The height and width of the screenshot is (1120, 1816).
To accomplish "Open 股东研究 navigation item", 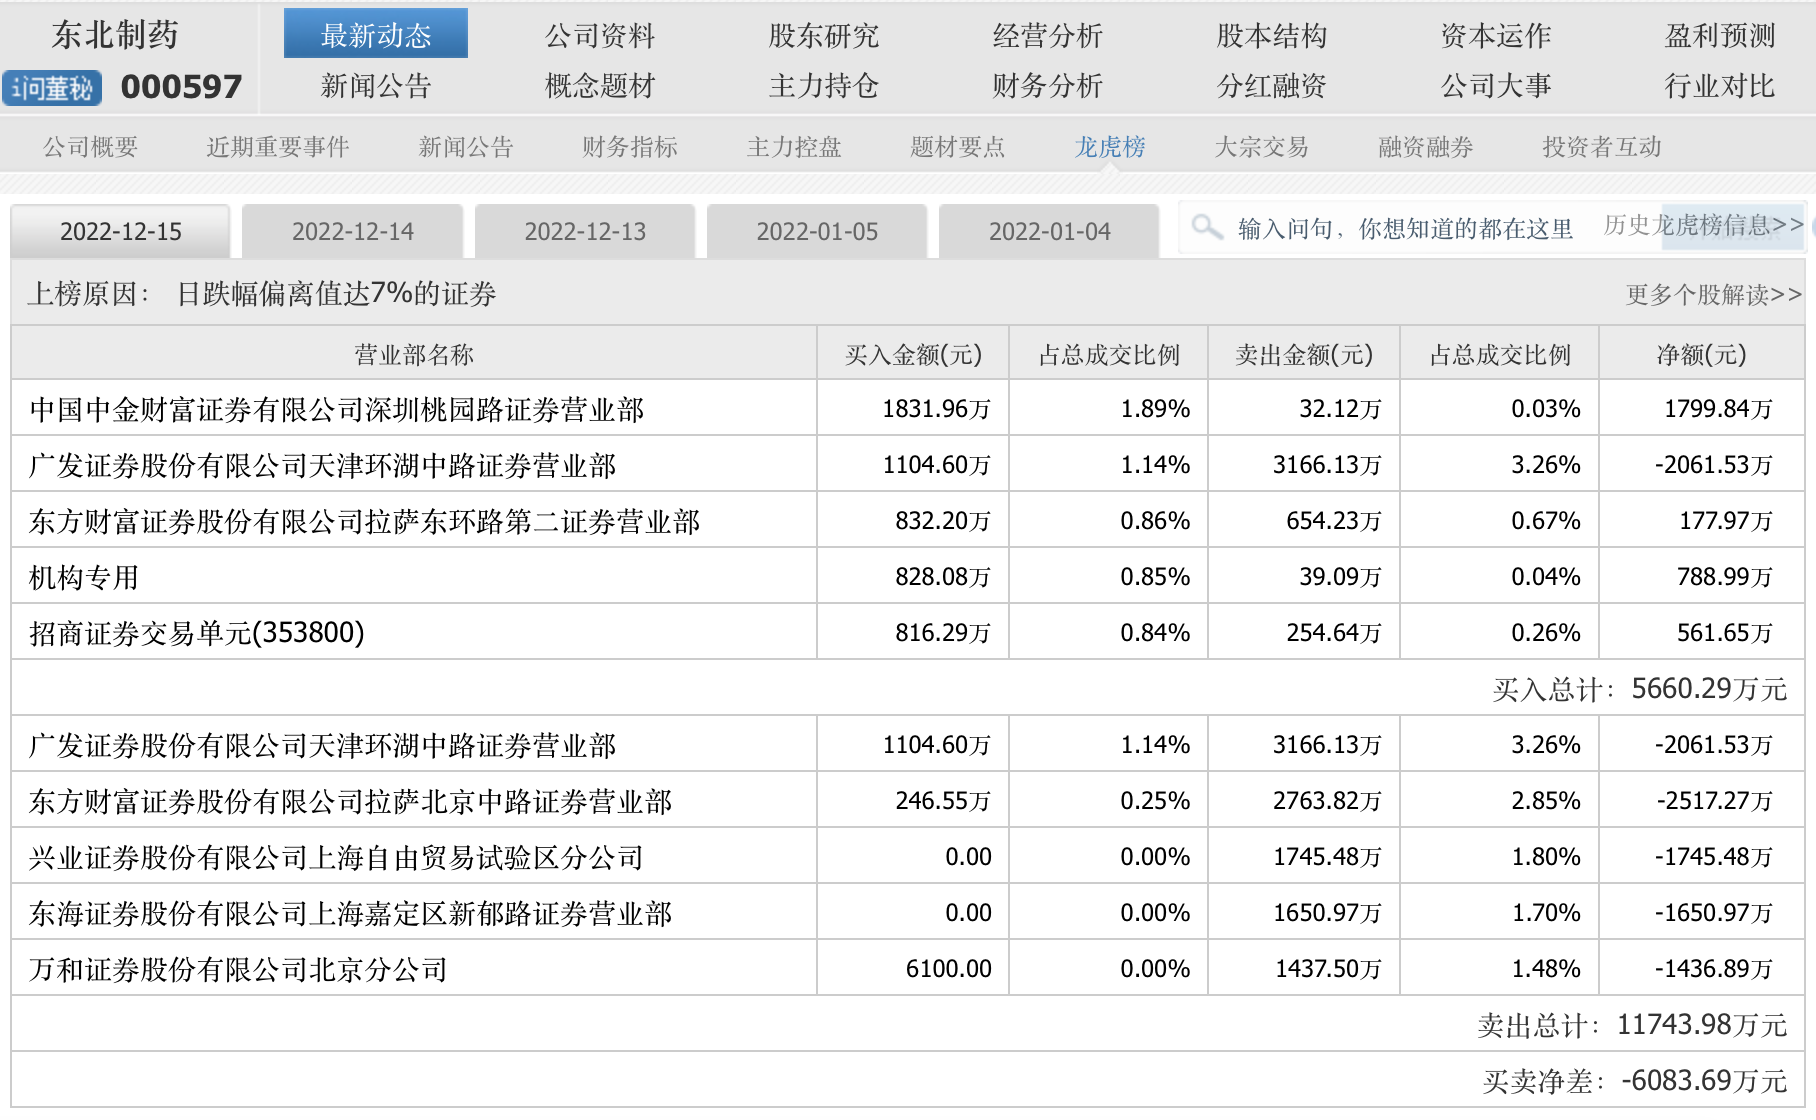I will click(x=823, y=36).
